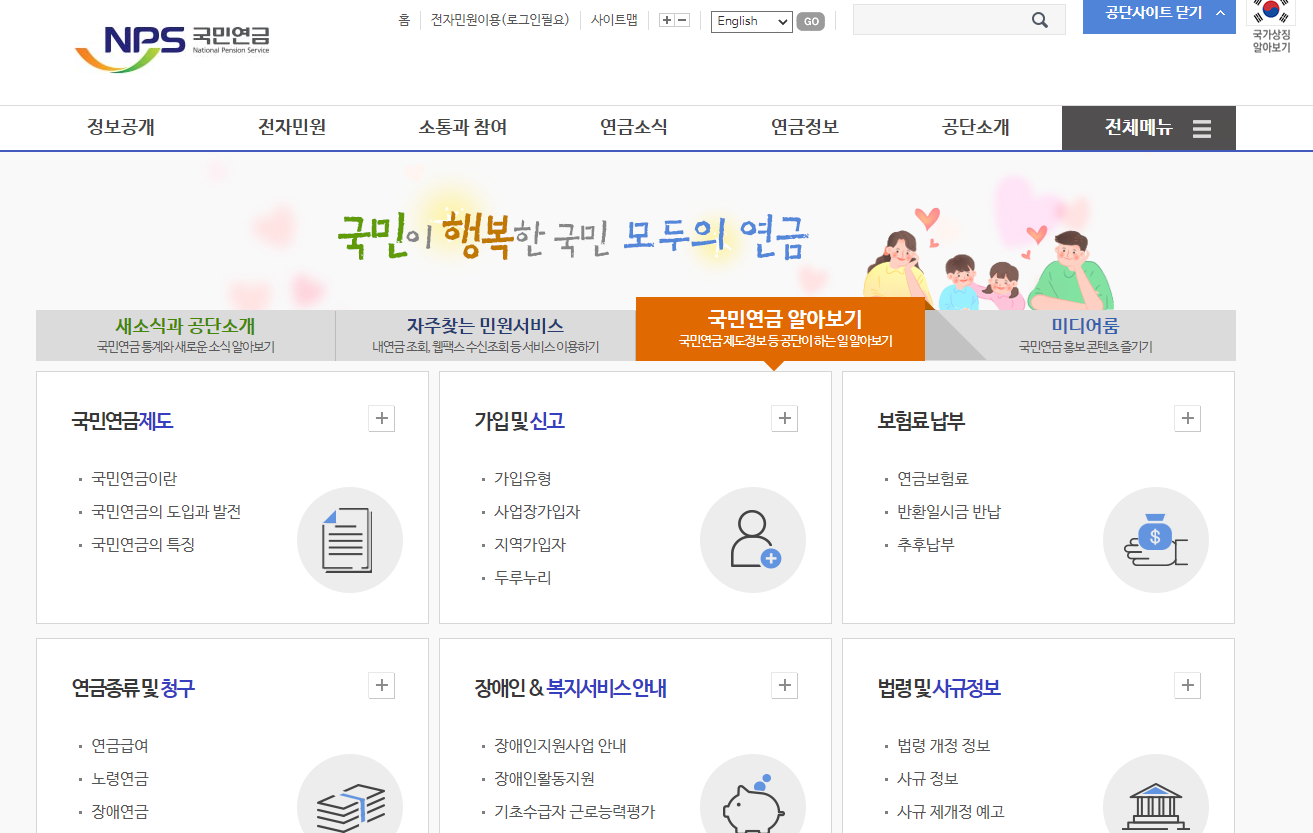Expand 법령 및 사규정보 card with plus button

[1187, 685]
